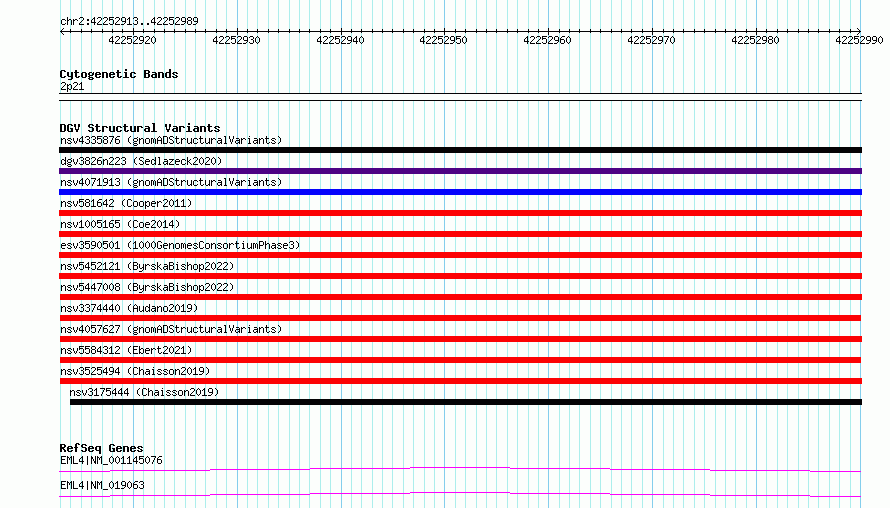Click the red bar for nsv5452121
890x508 pixels.
[x=460, y=276]
